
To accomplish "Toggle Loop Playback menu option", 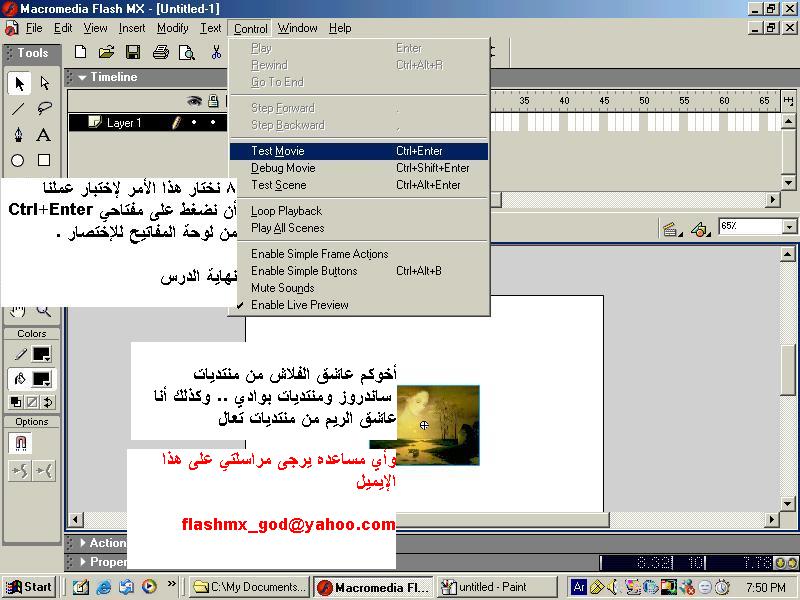I will pos(359,211).
